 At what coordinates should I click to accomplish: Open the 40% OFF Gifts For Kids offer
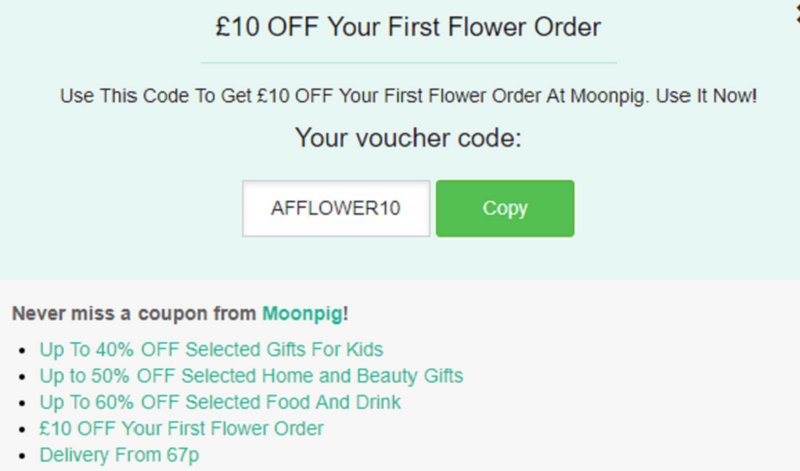pyautogui.click(x=211, y=350)
